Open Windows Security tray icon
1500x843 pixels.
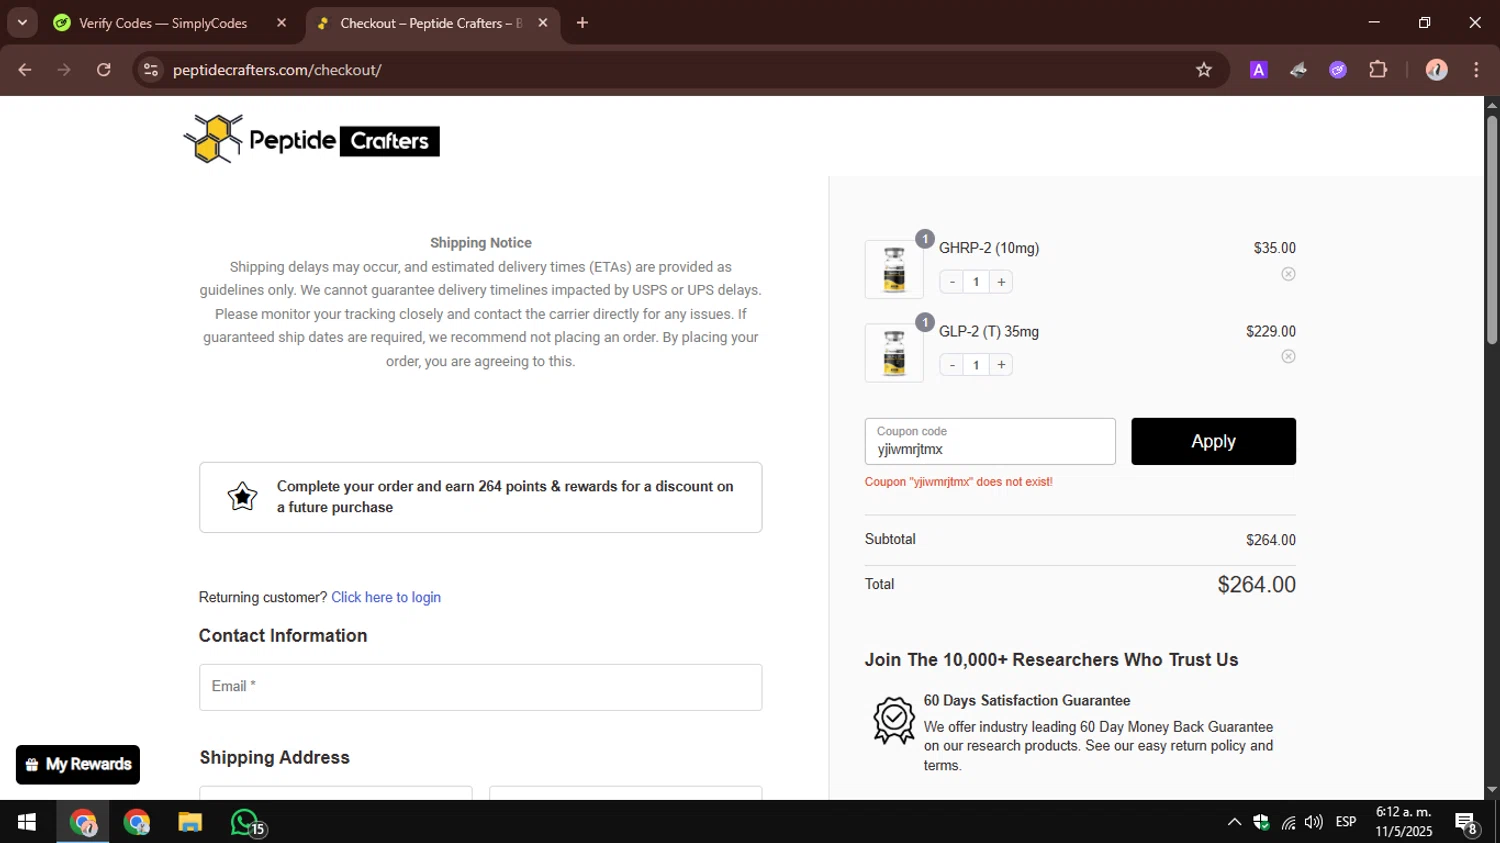1261,822
